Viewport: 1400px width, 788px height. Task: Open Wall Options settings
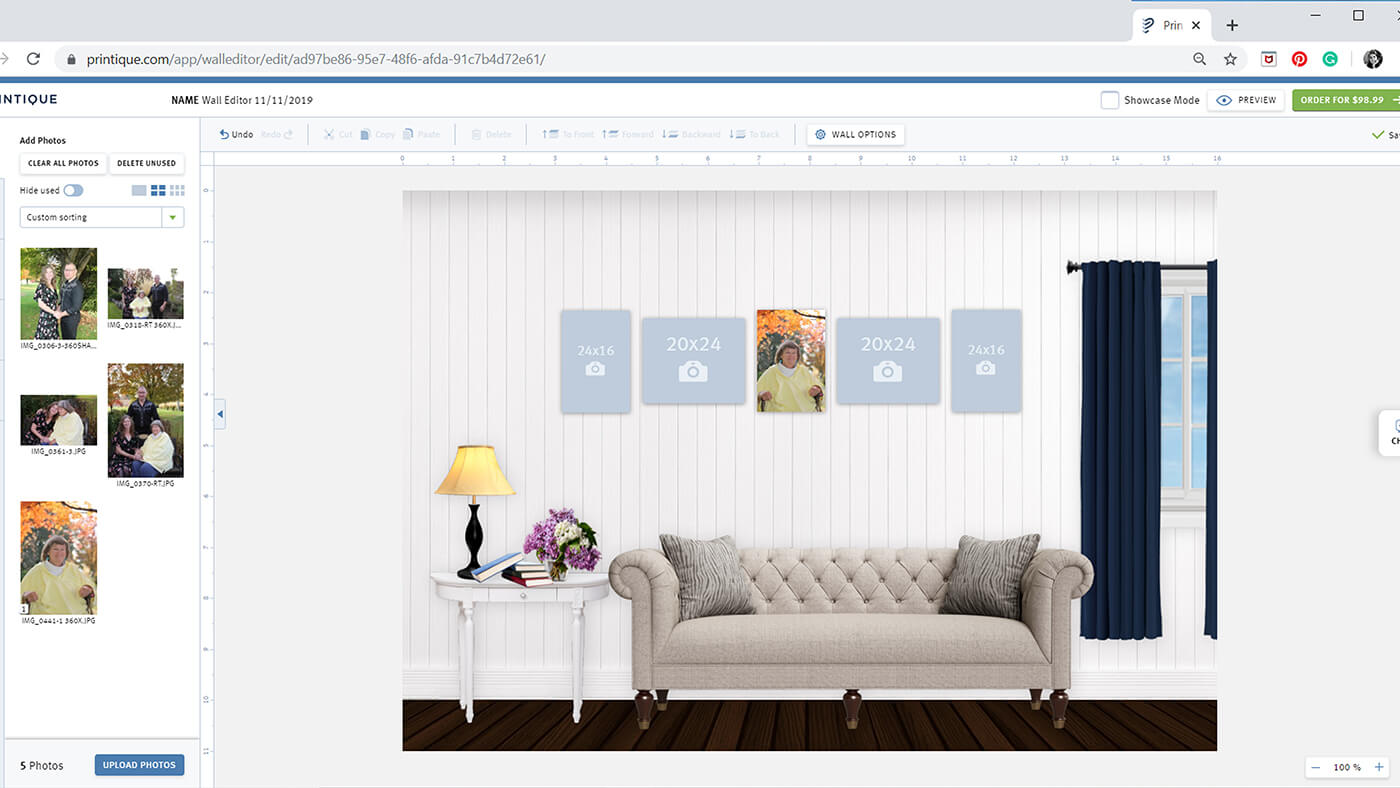(856, 134)
